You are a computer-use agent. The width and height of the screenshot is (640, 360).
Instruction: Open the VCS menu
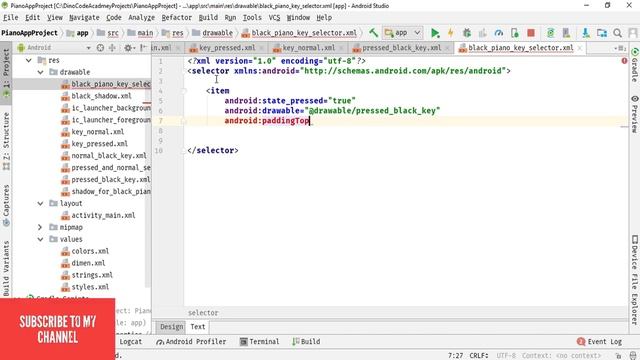coord(274,18)
